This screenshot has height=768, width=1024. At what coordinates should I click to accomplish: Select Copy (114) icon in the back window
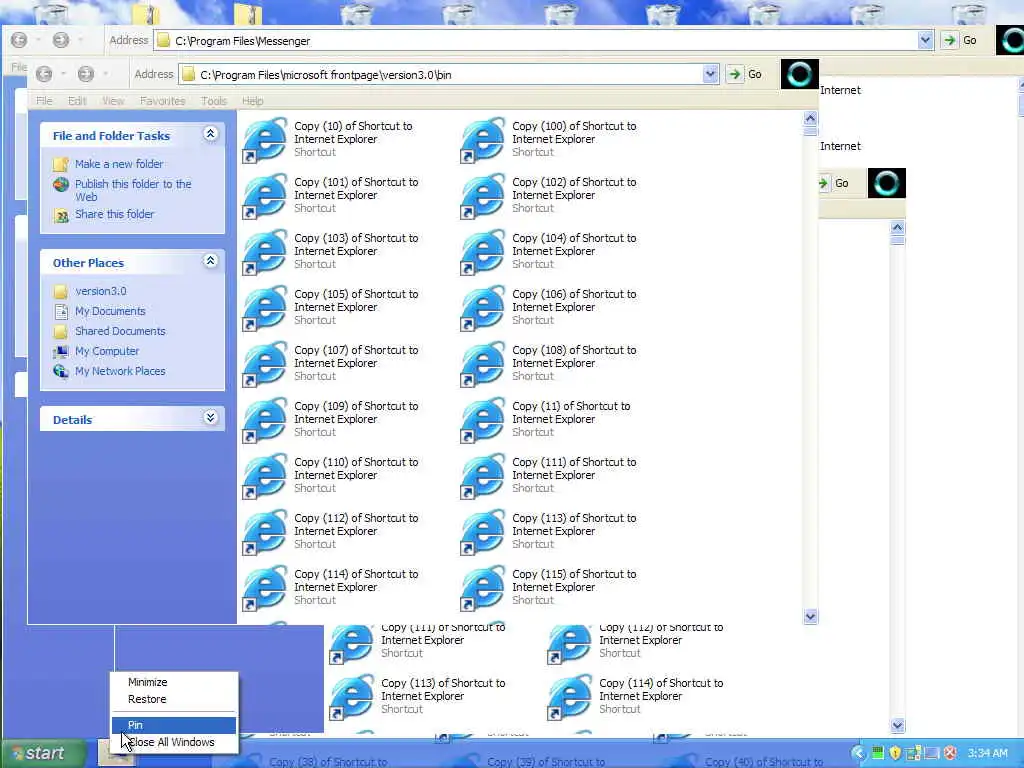(x=570, y=697)
